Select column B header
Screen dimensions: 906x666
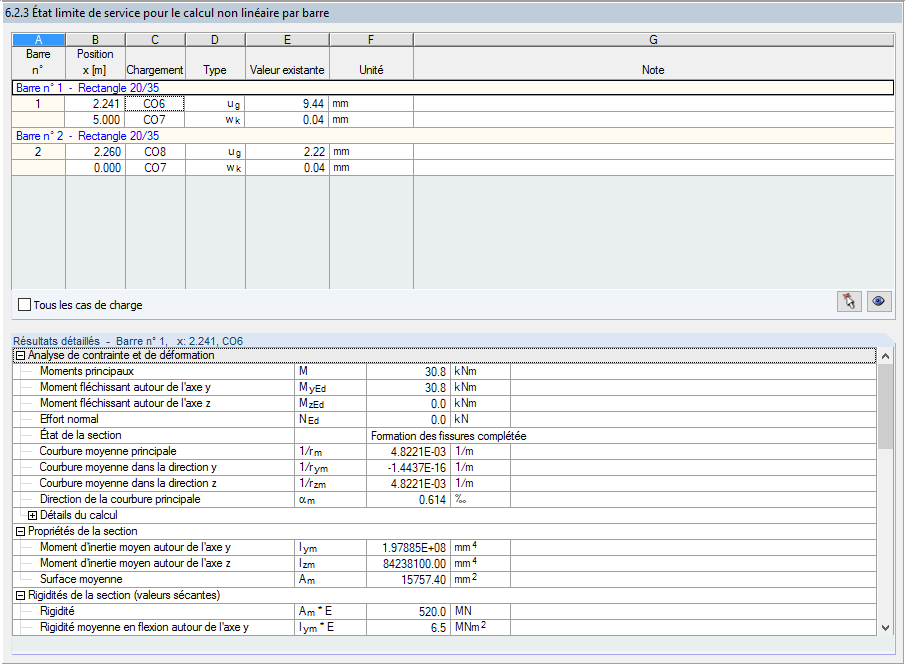95,40
